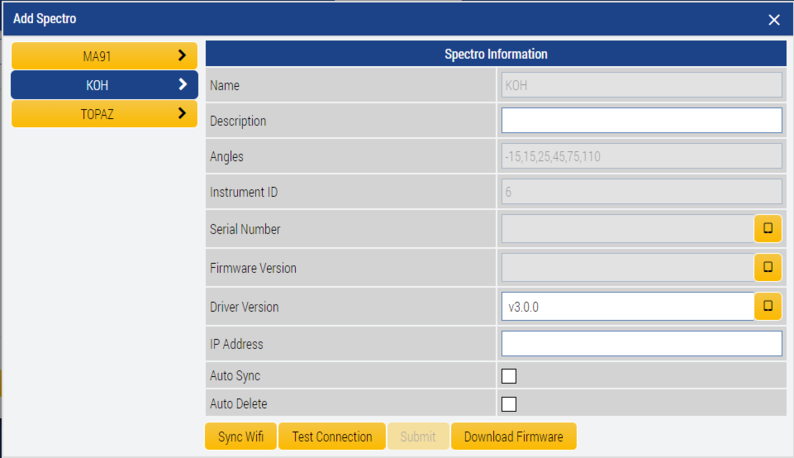Click the Test Connection button
Viewport: 794px width, 458px height.
331,437
